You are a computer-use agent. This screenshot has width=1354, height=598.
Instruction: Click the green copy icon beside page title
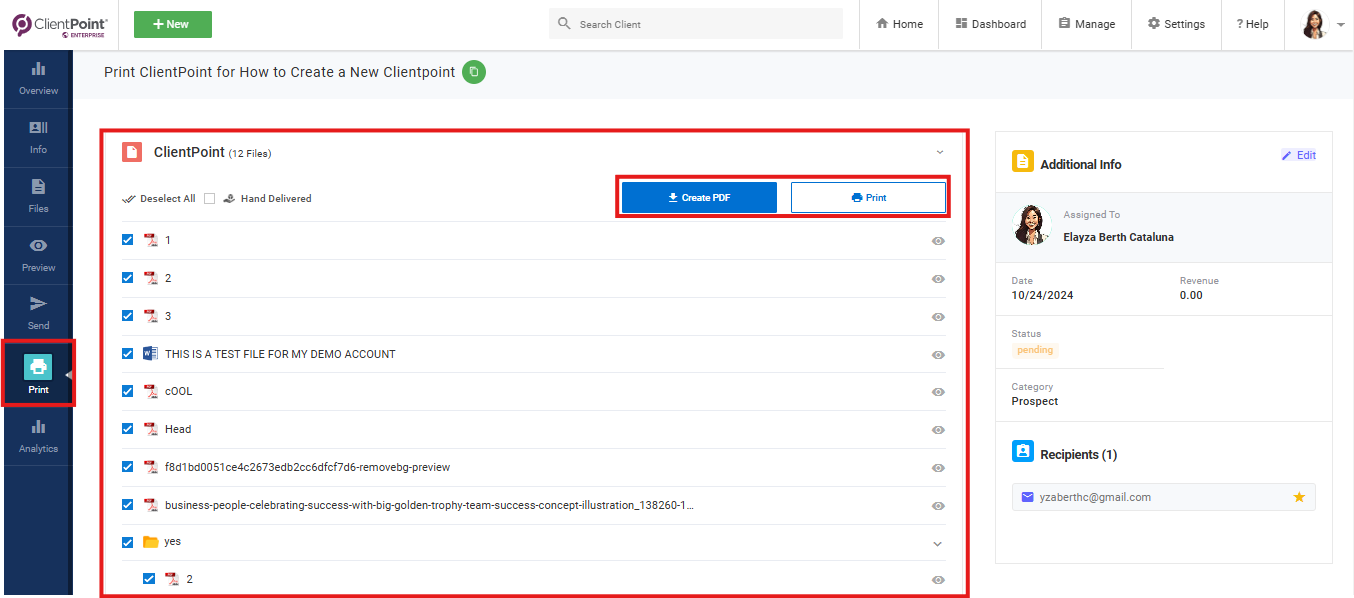click(x=474, y=72)
